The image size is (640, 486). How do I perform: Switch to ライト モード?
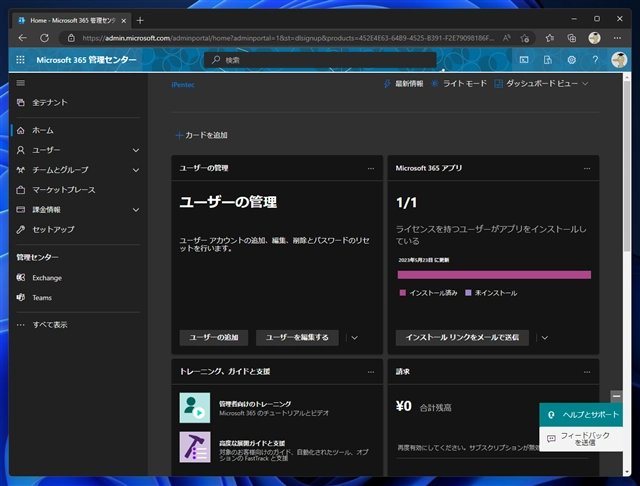(459, 84)
